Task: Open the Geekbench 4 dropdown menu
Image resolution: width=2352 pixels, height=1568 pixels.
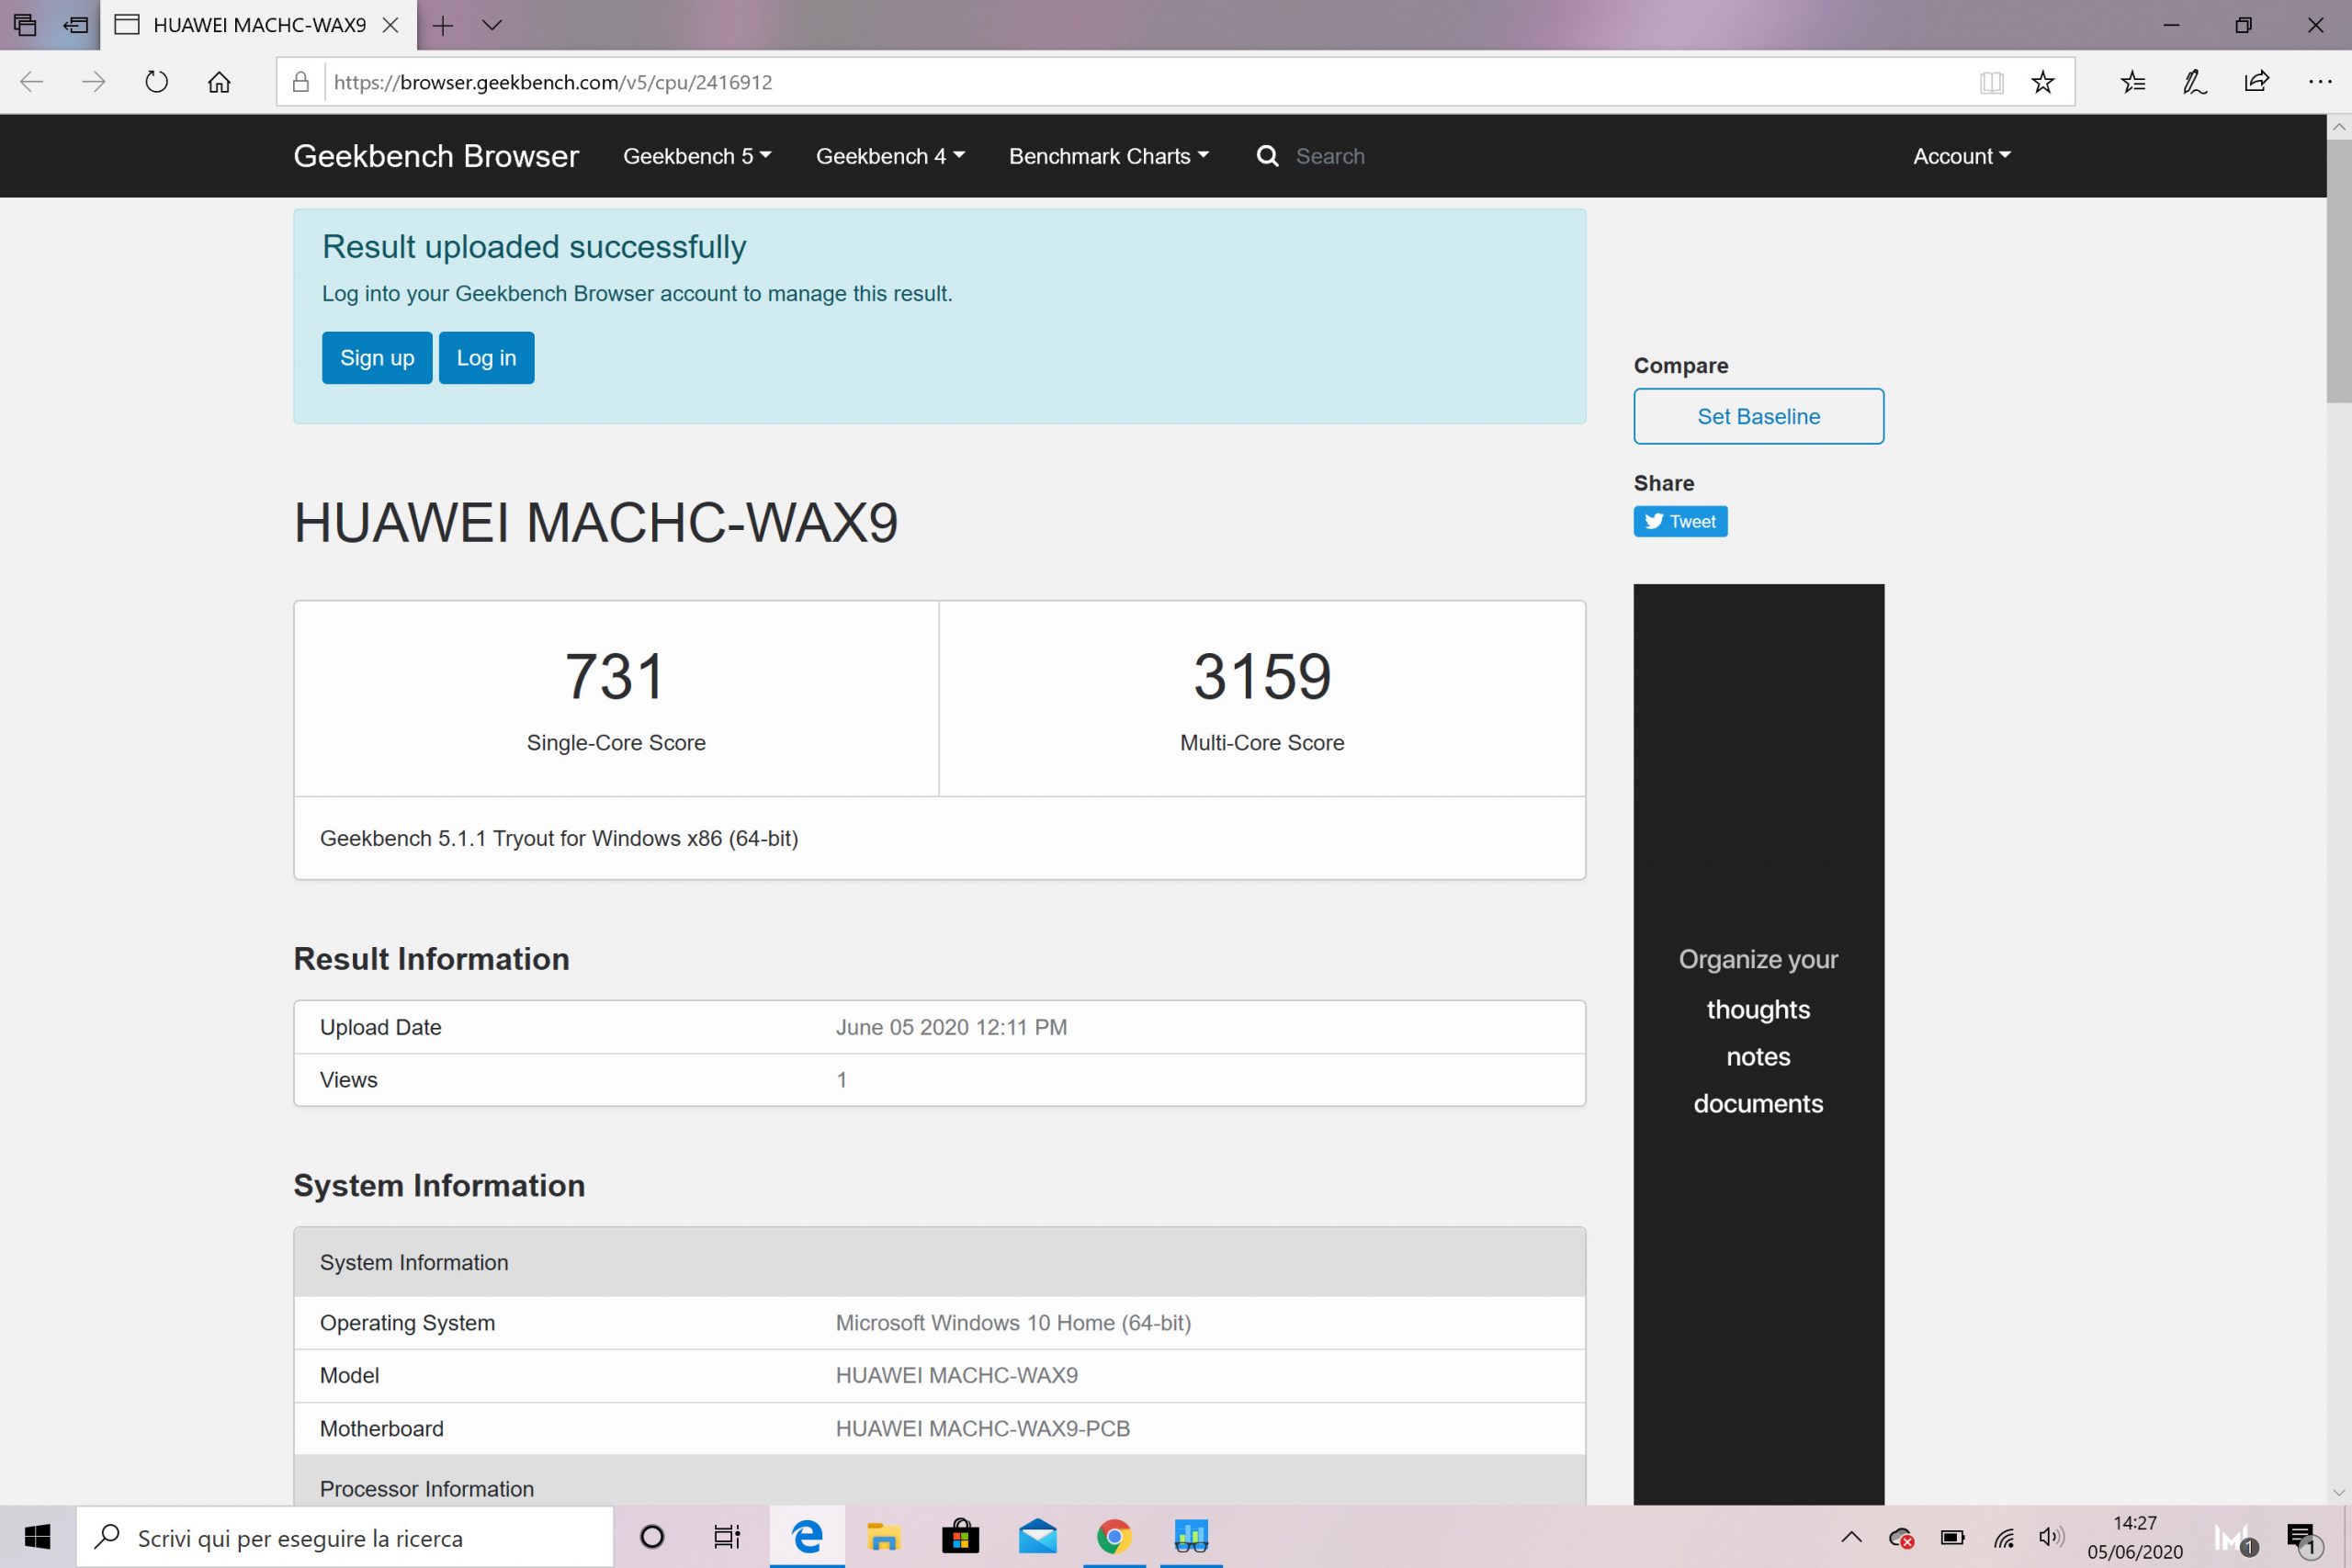Action: 890,156
